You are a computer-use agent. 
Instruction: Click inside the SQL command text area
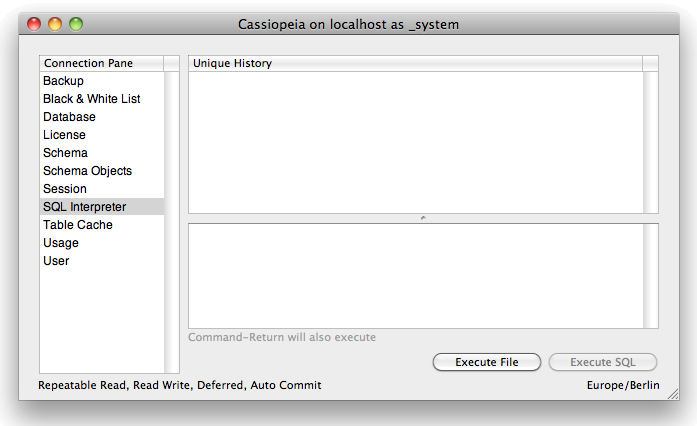[x=416, y=276]
